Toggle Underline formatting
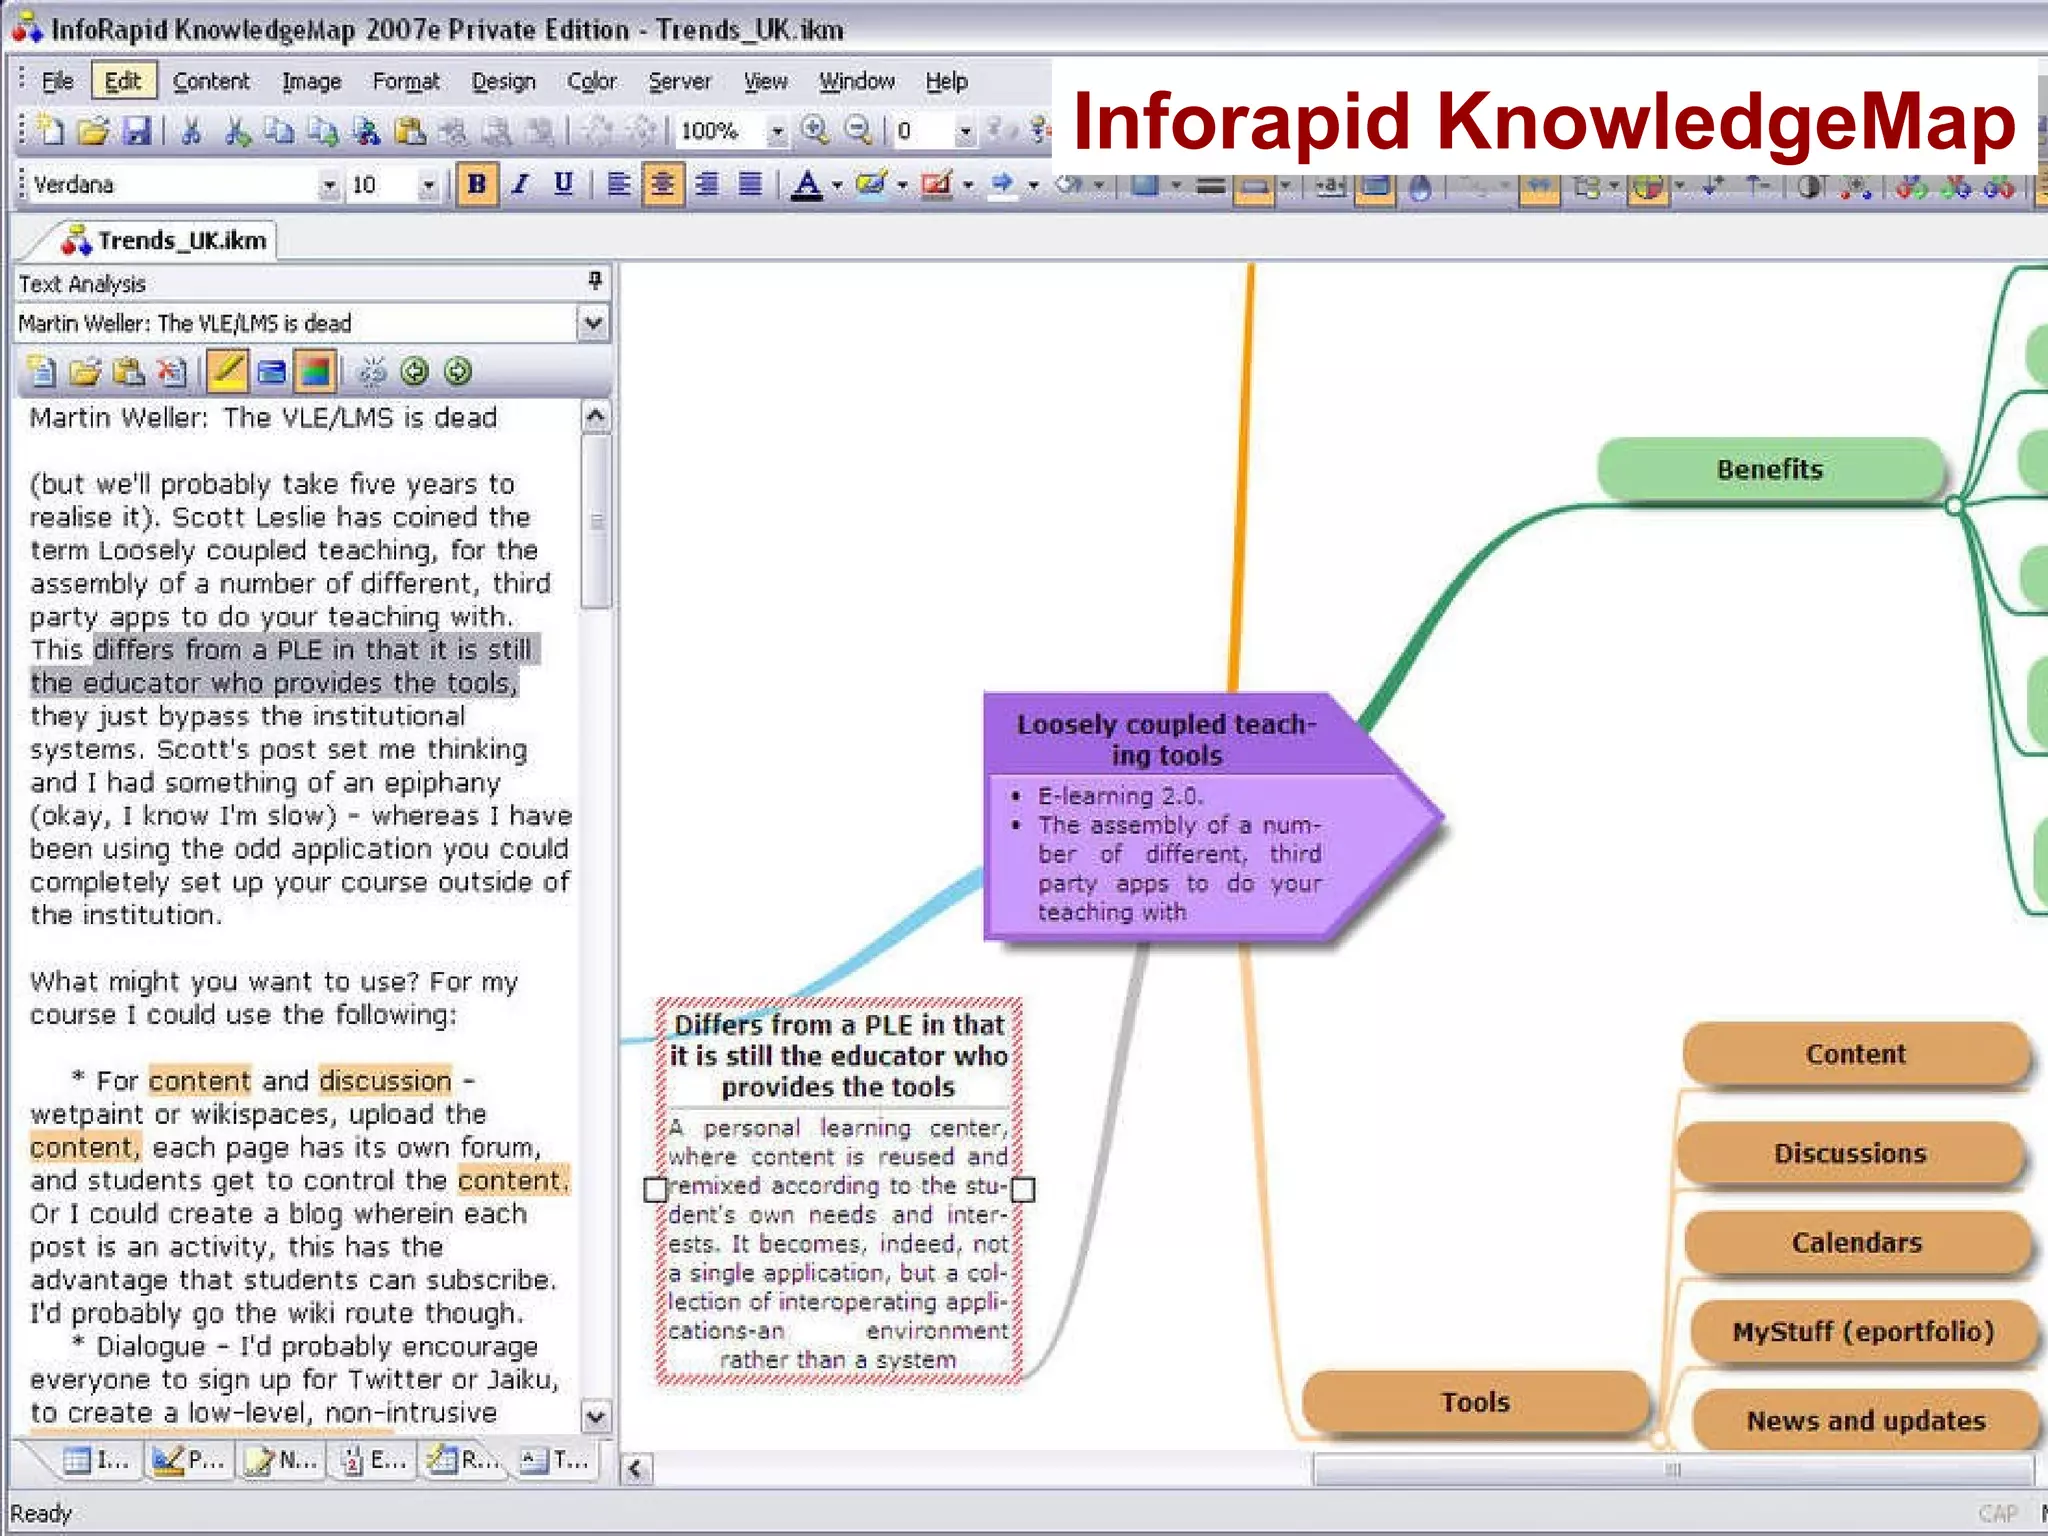2048x1536 pixels. point(563,185)
